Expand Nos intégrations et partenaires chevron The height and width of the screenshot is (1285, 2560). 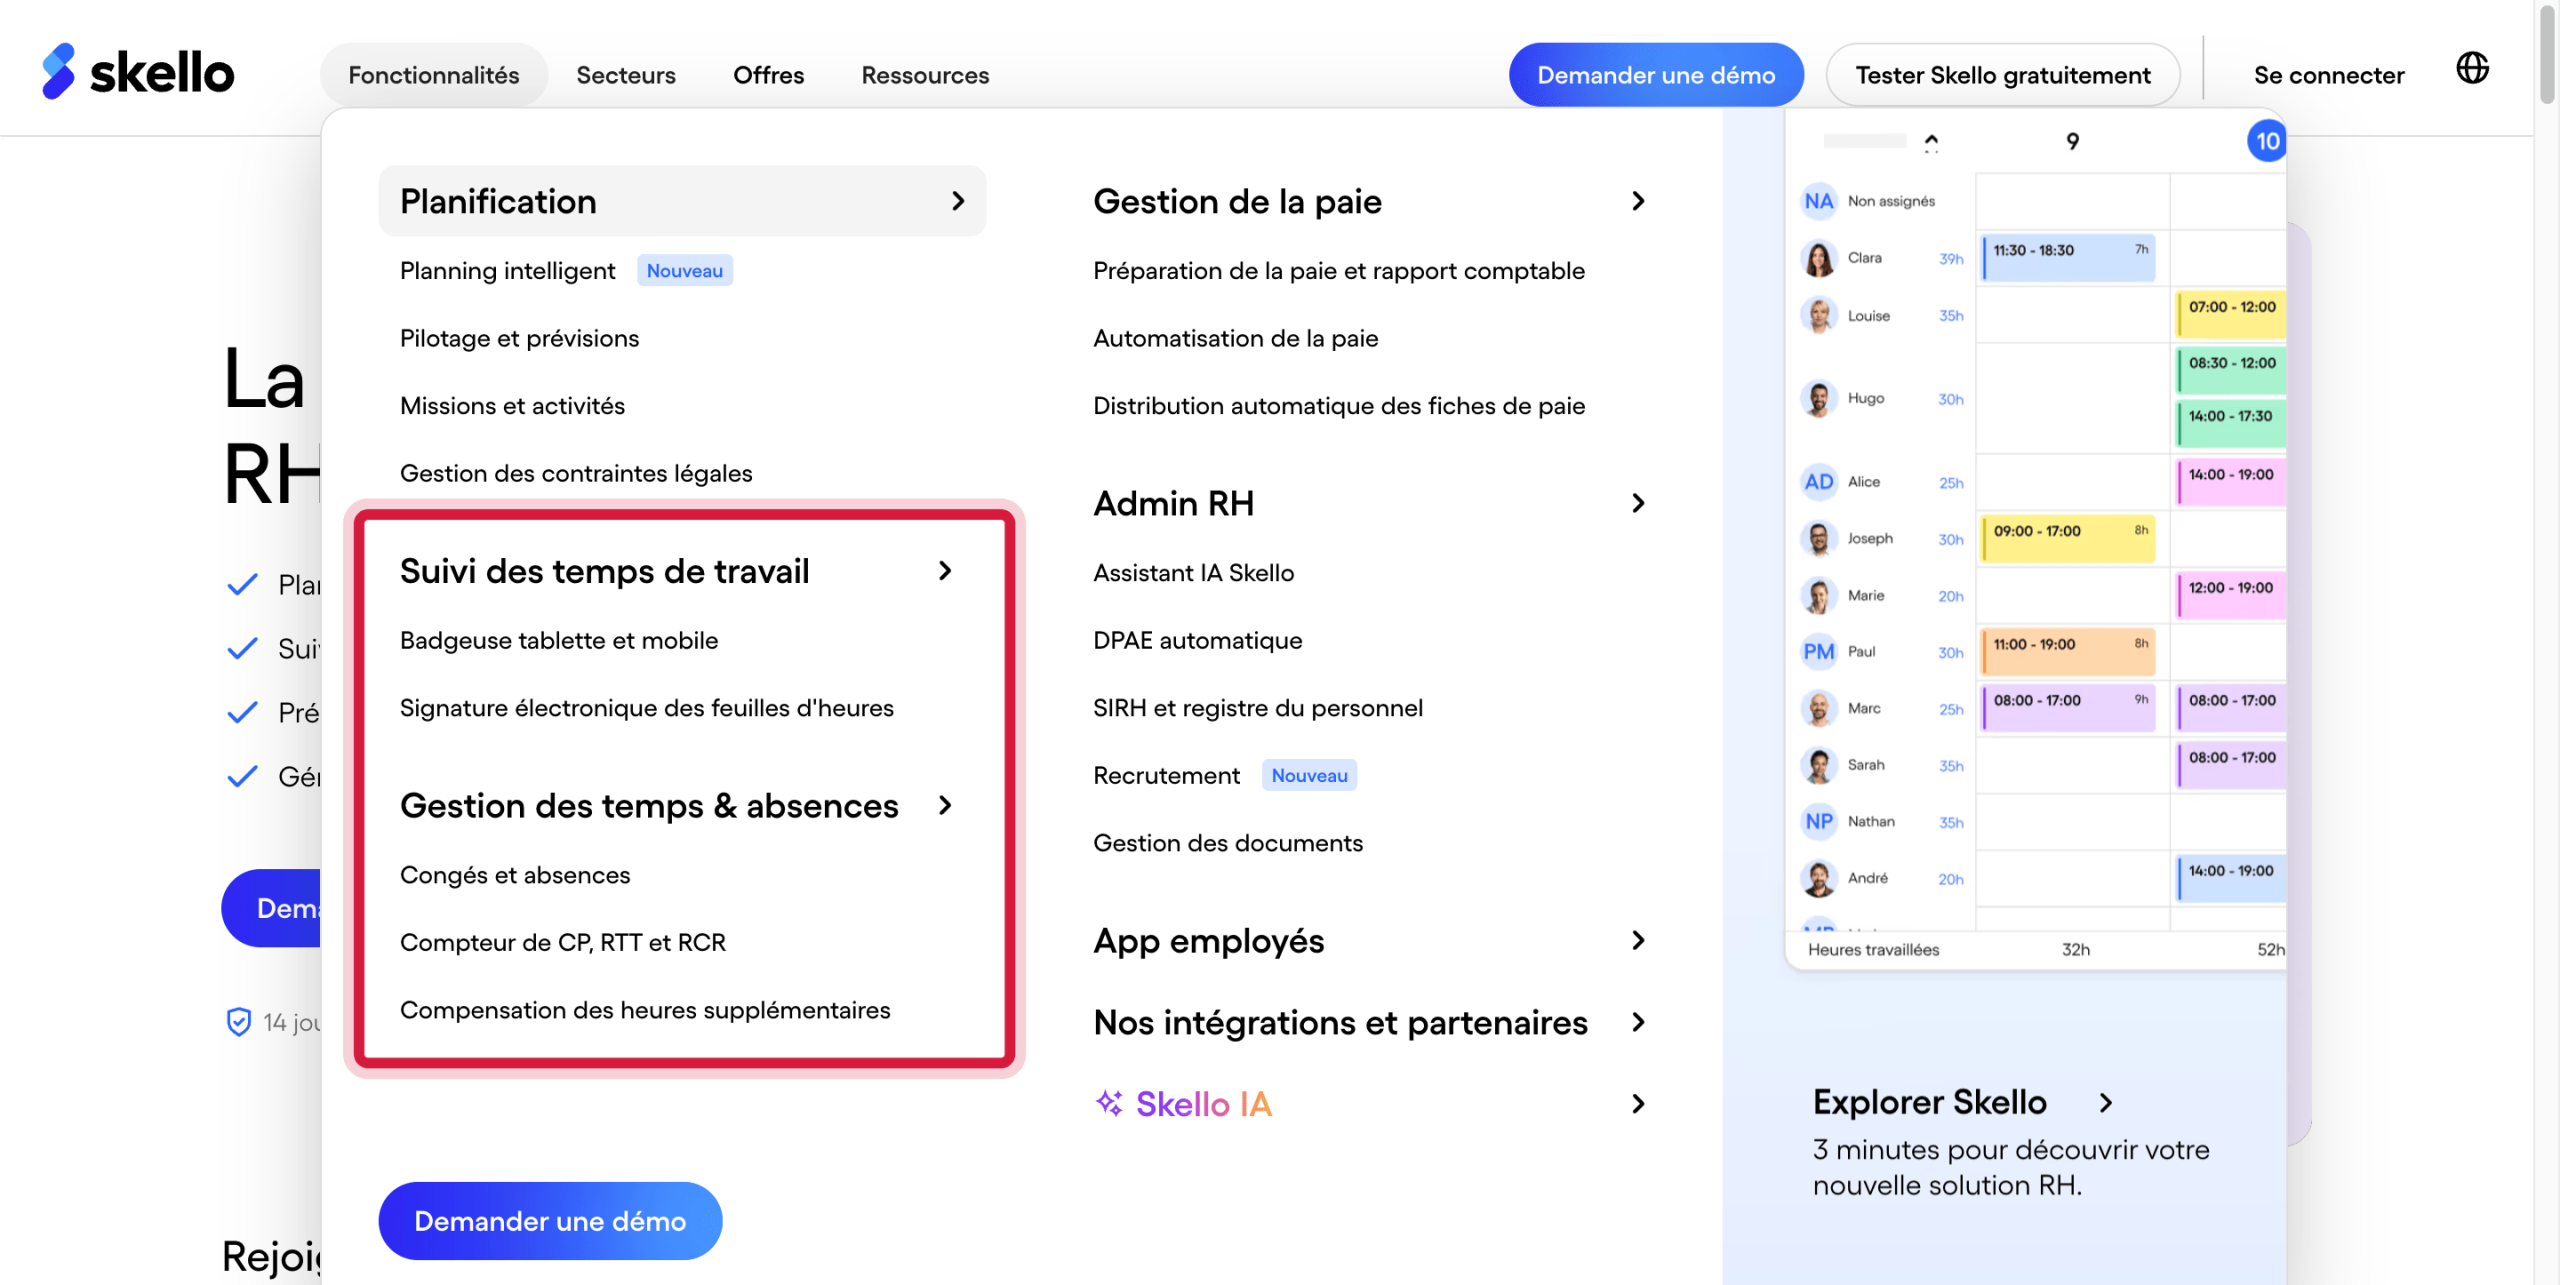coord(1638,1022)
